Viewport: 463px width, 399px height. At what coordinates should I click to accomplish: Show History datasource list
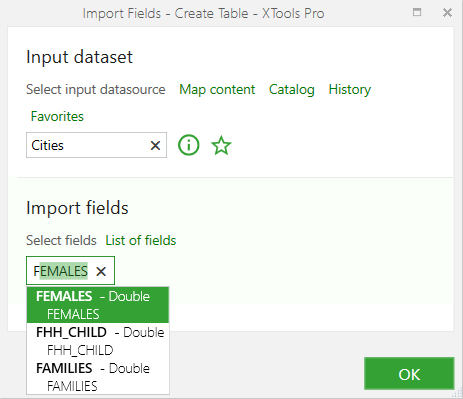pos(350,90)
